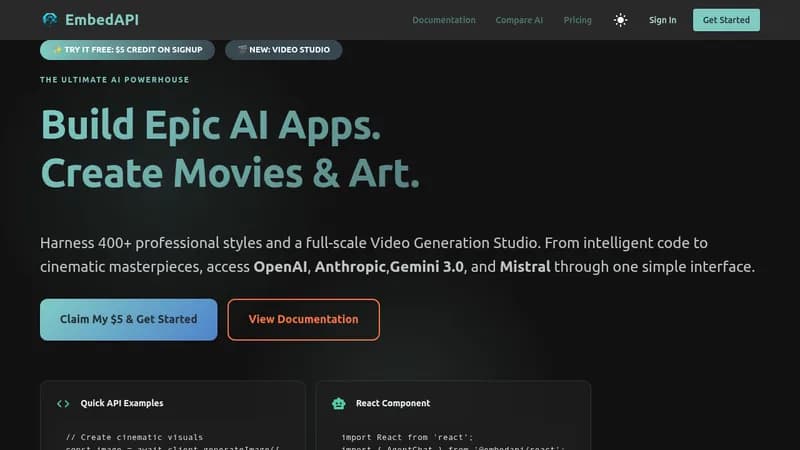Open the New: Video Studio badge
800x450 pixels.
[284, 49]
